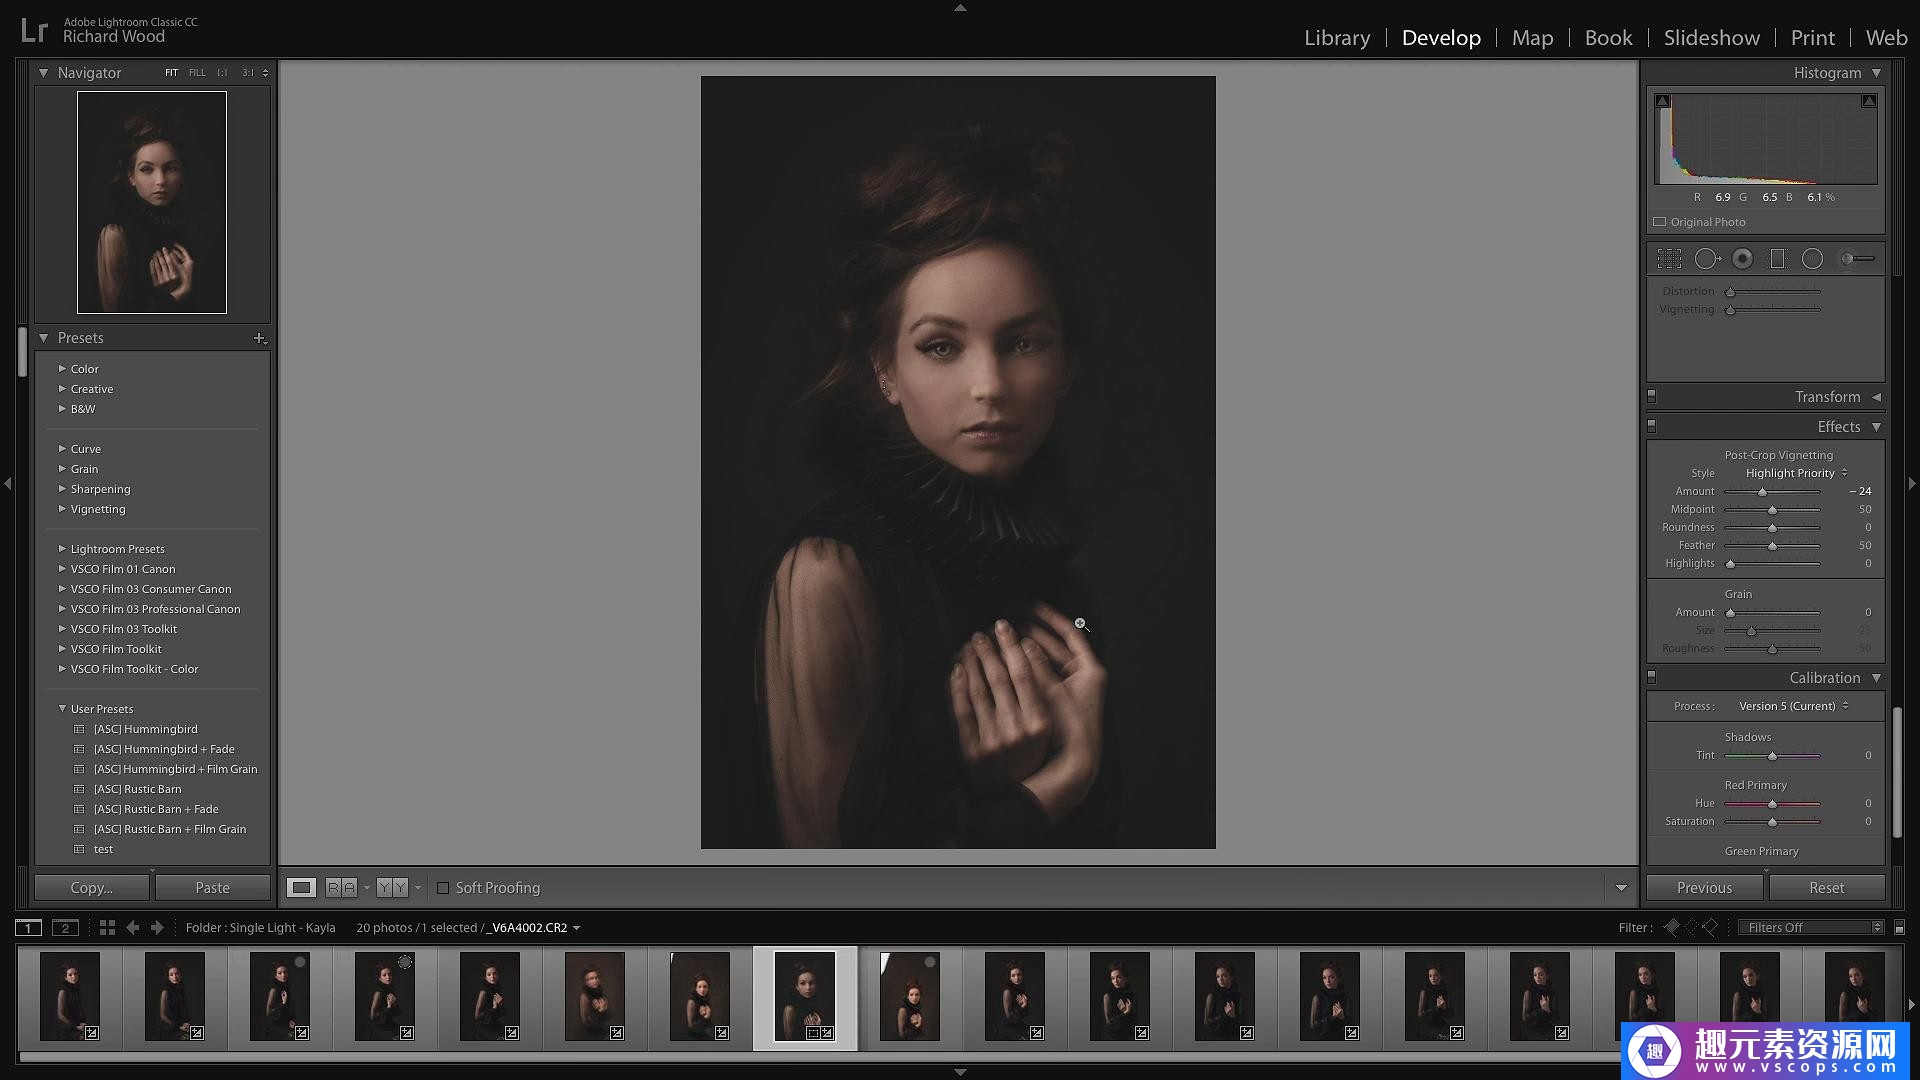
Task: Check the Original Photo box
Action: coord(1660,222)
